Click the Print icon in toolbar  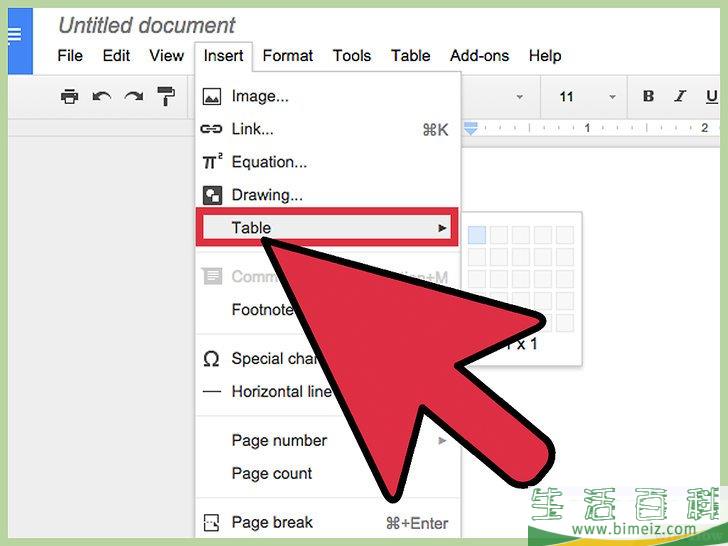(69, 96)
